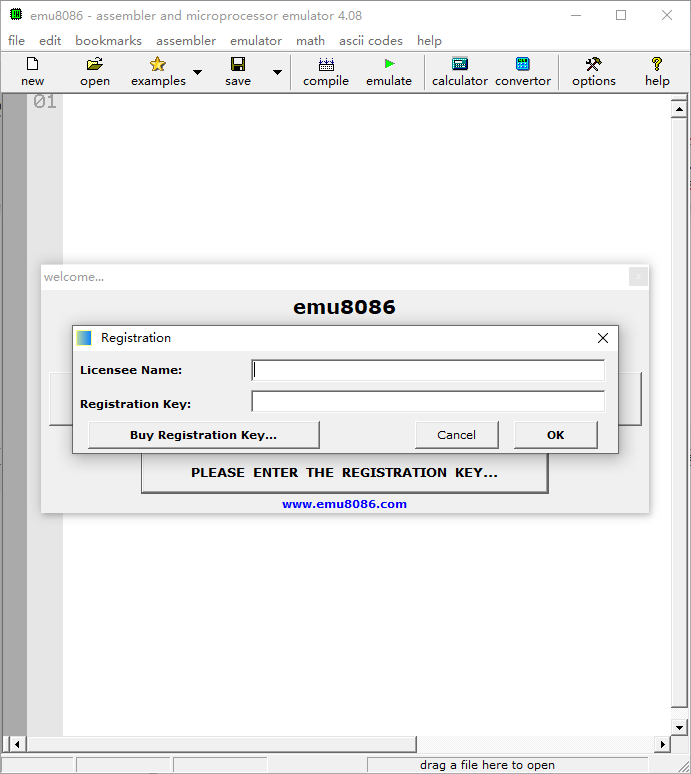Maximize the emu8086 main window

pos(621,15)
